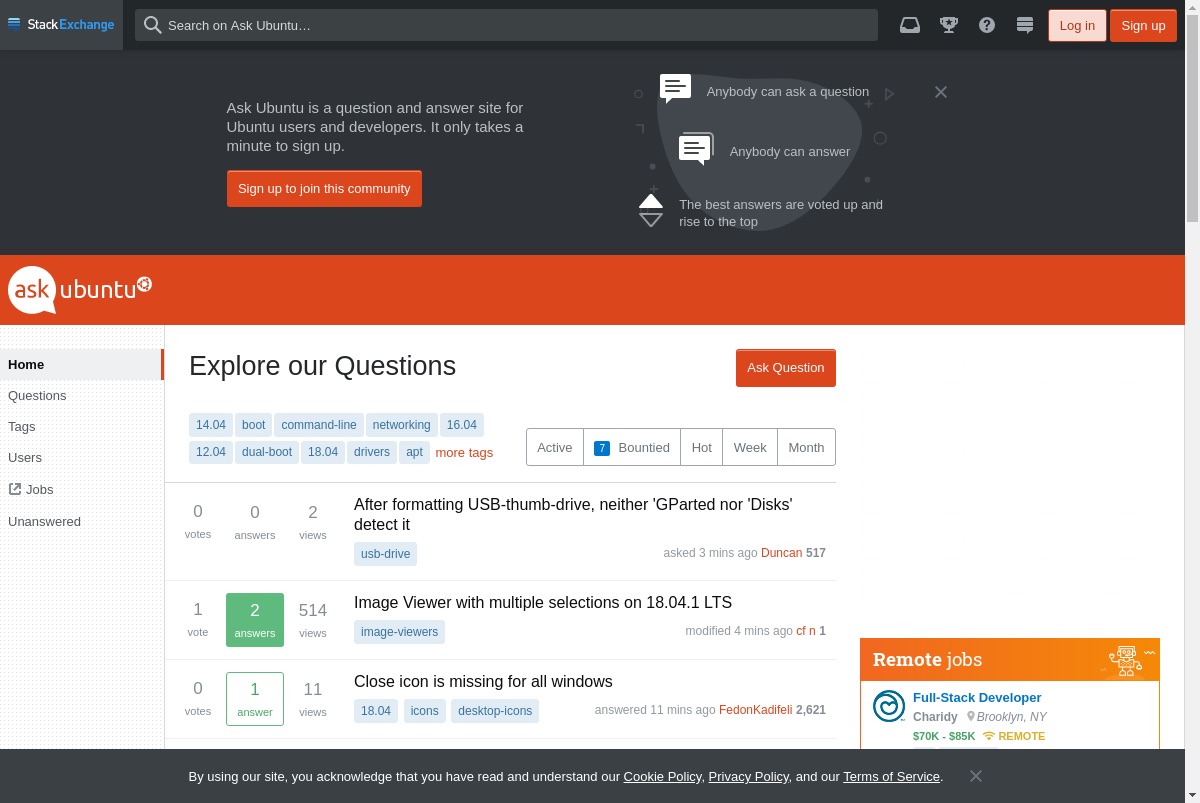The width and height of the screenshot is (1200, 803).
Task: Open question about formatting USB-thumb-drive
Action: tap(573, 514)
